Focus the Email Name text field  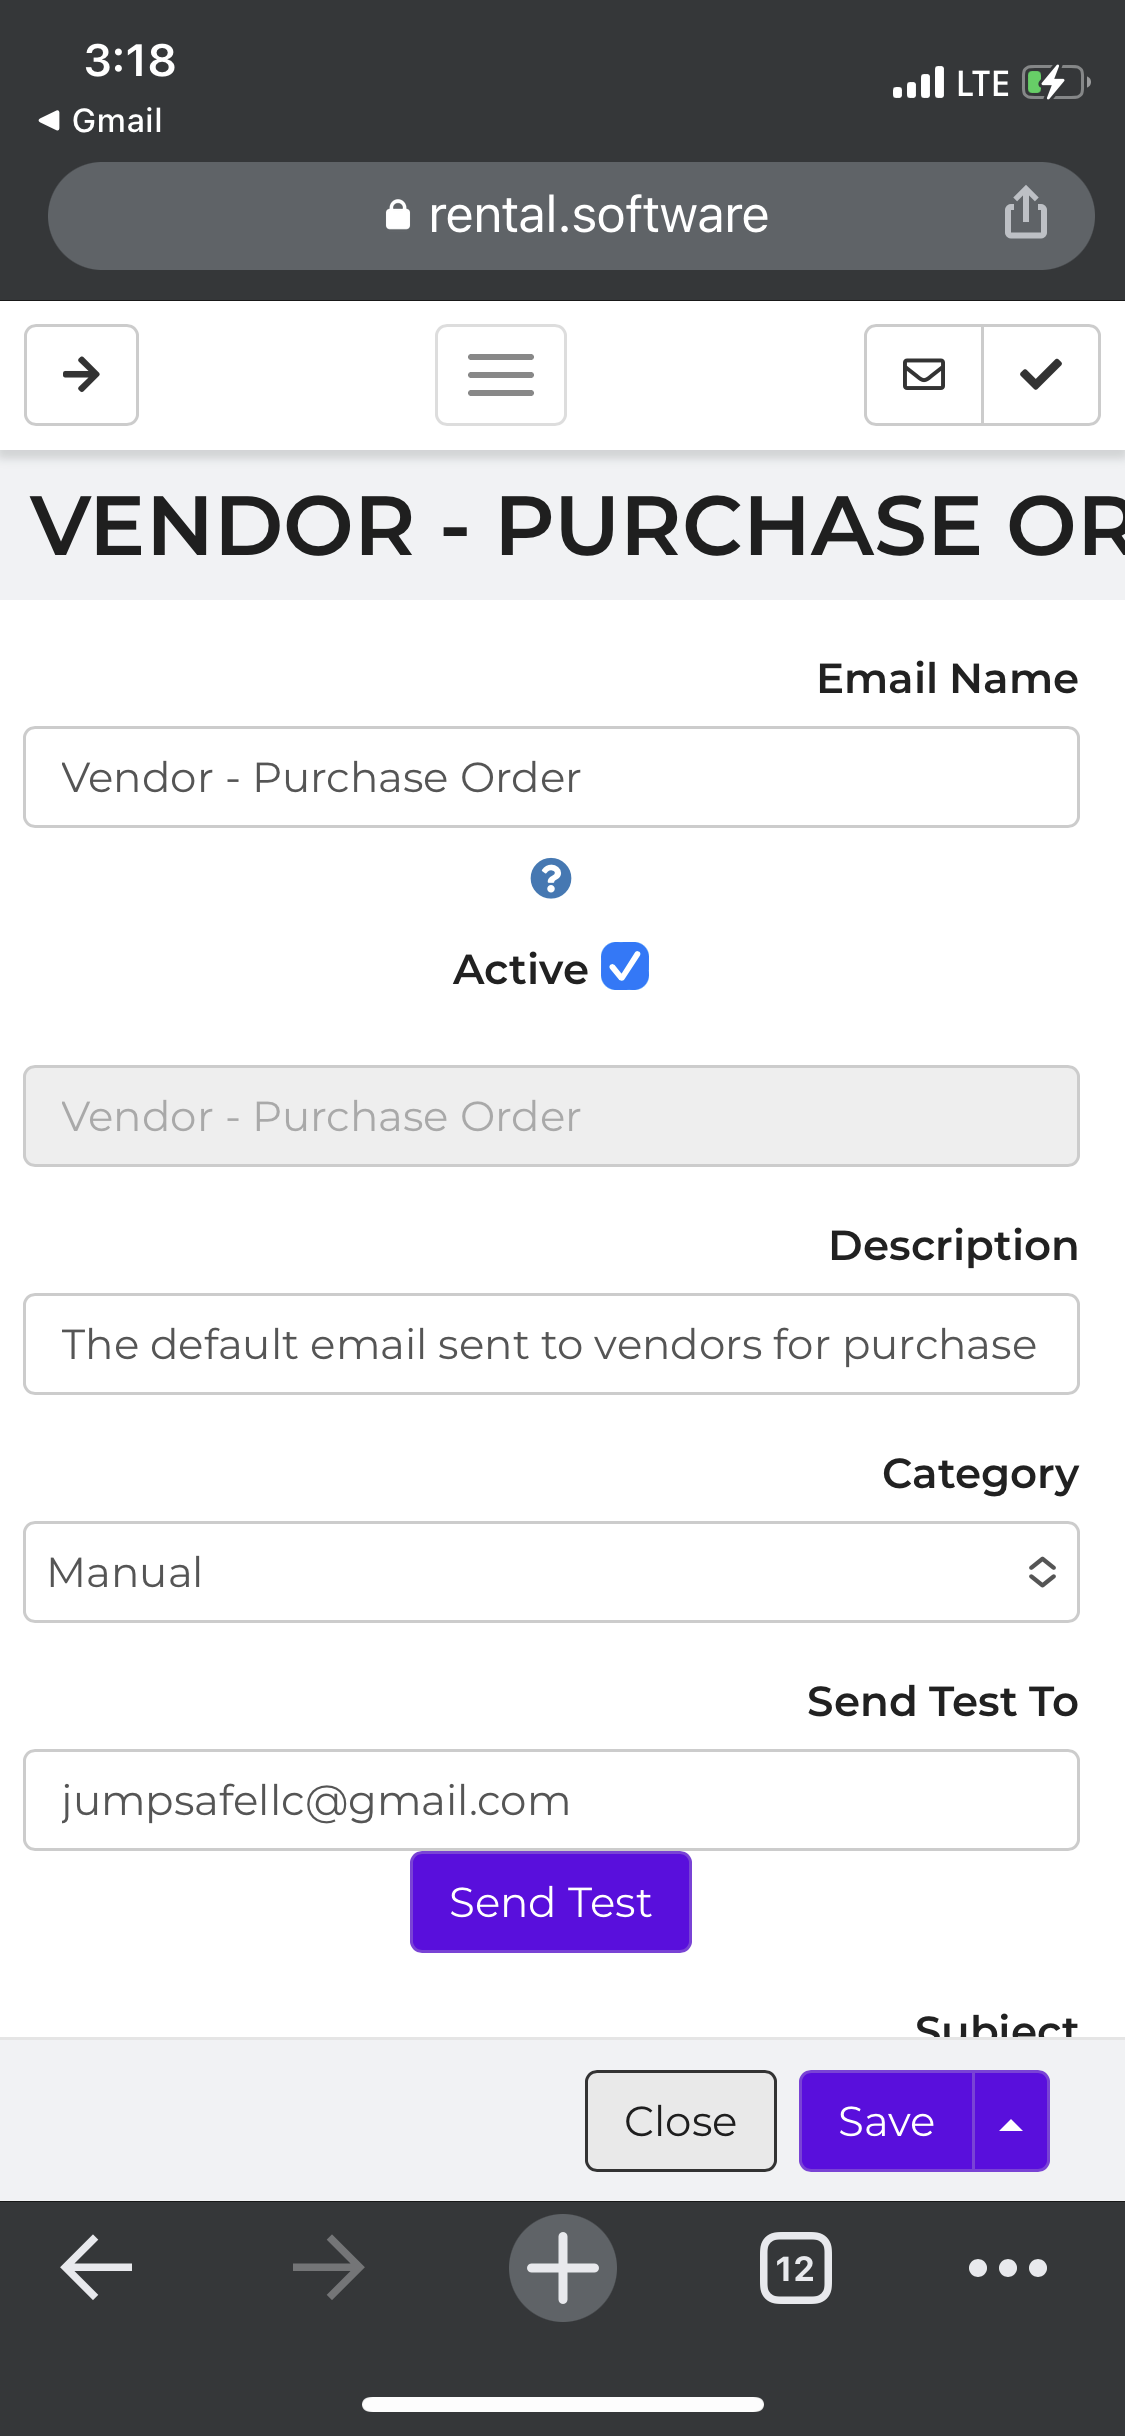(x=550, y=777)
